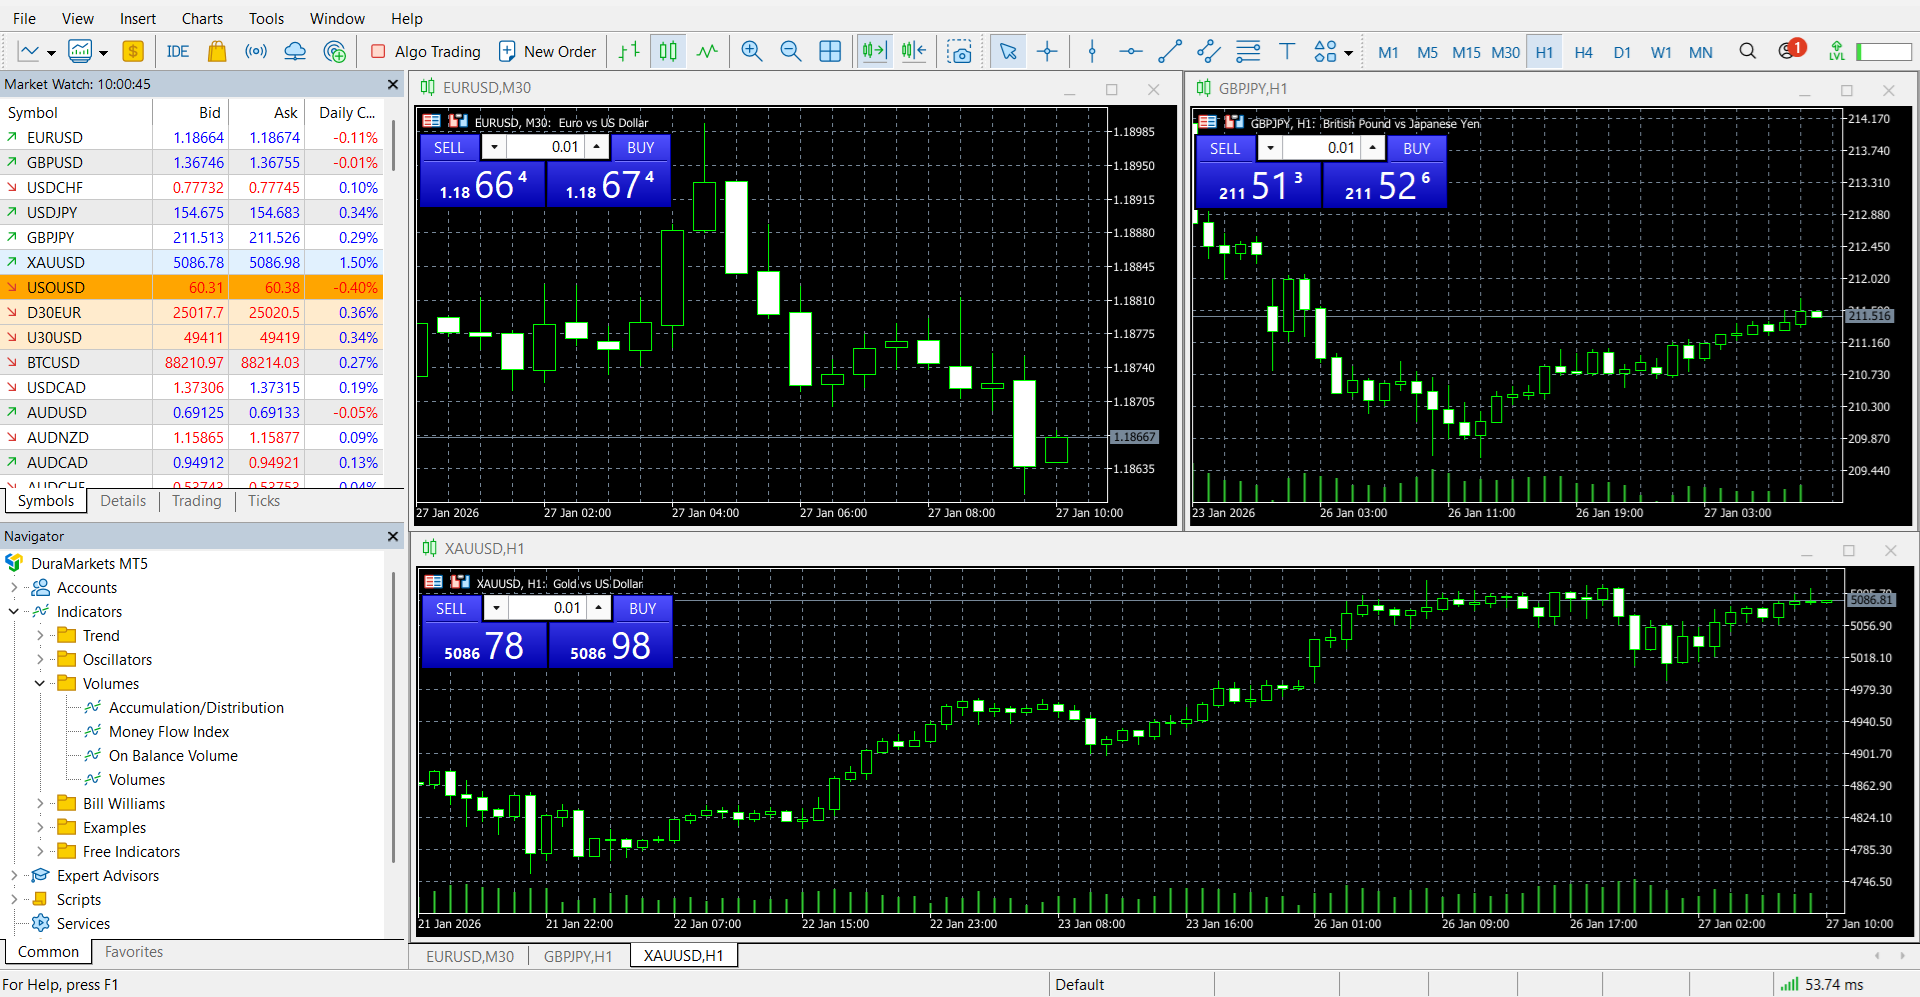Tile chart windows with grid icon
1920x997 pixels.
pyautogui.click(x=830, y=51)
